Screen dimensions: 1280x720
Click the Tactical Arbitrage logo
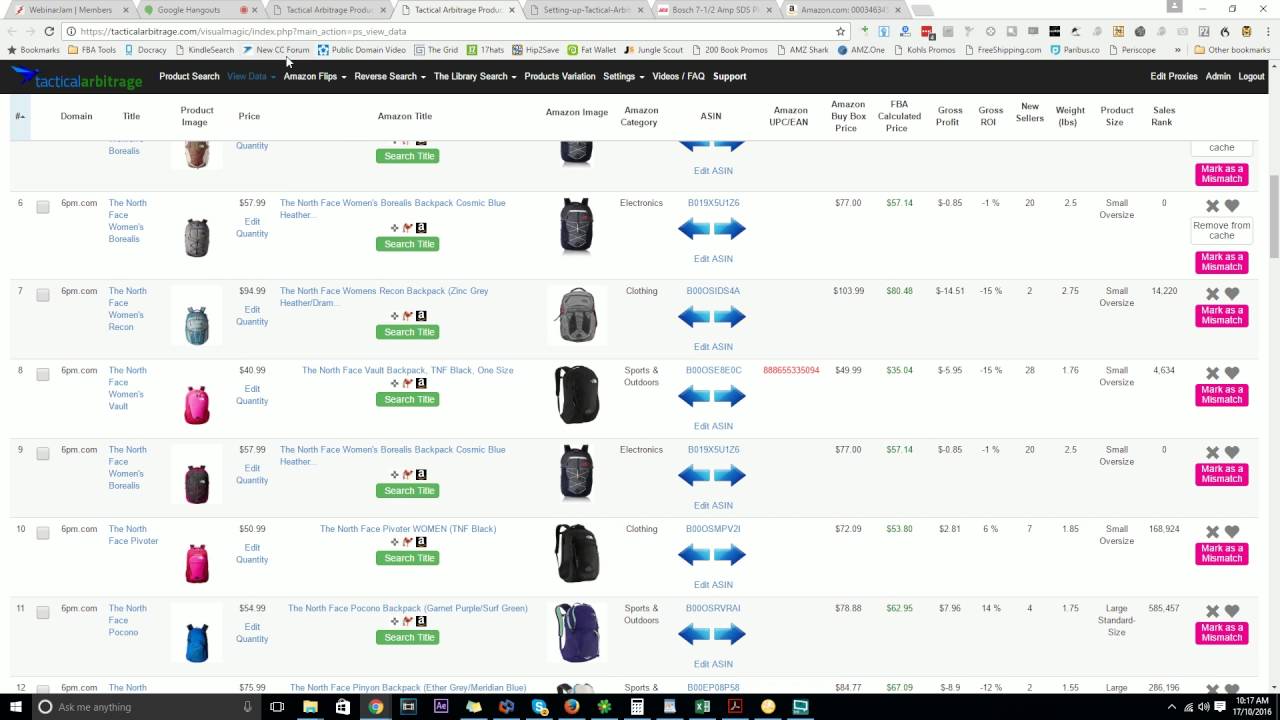77,78
